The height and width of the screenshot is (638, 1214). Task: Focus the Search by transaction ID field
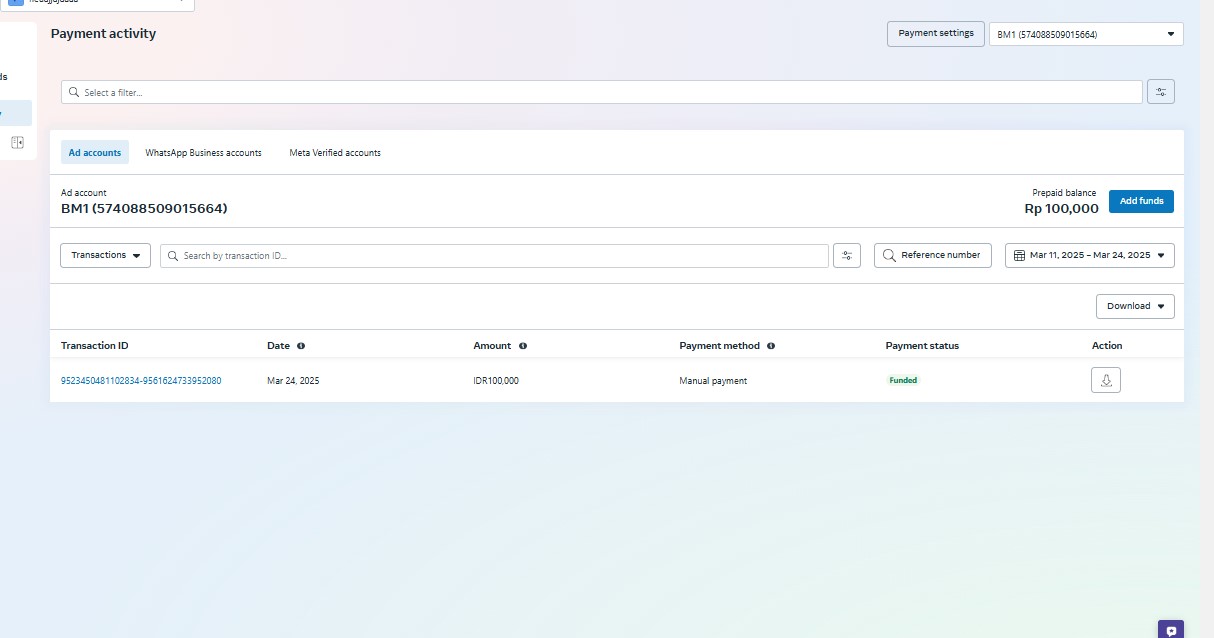click(x=500, y=256)
